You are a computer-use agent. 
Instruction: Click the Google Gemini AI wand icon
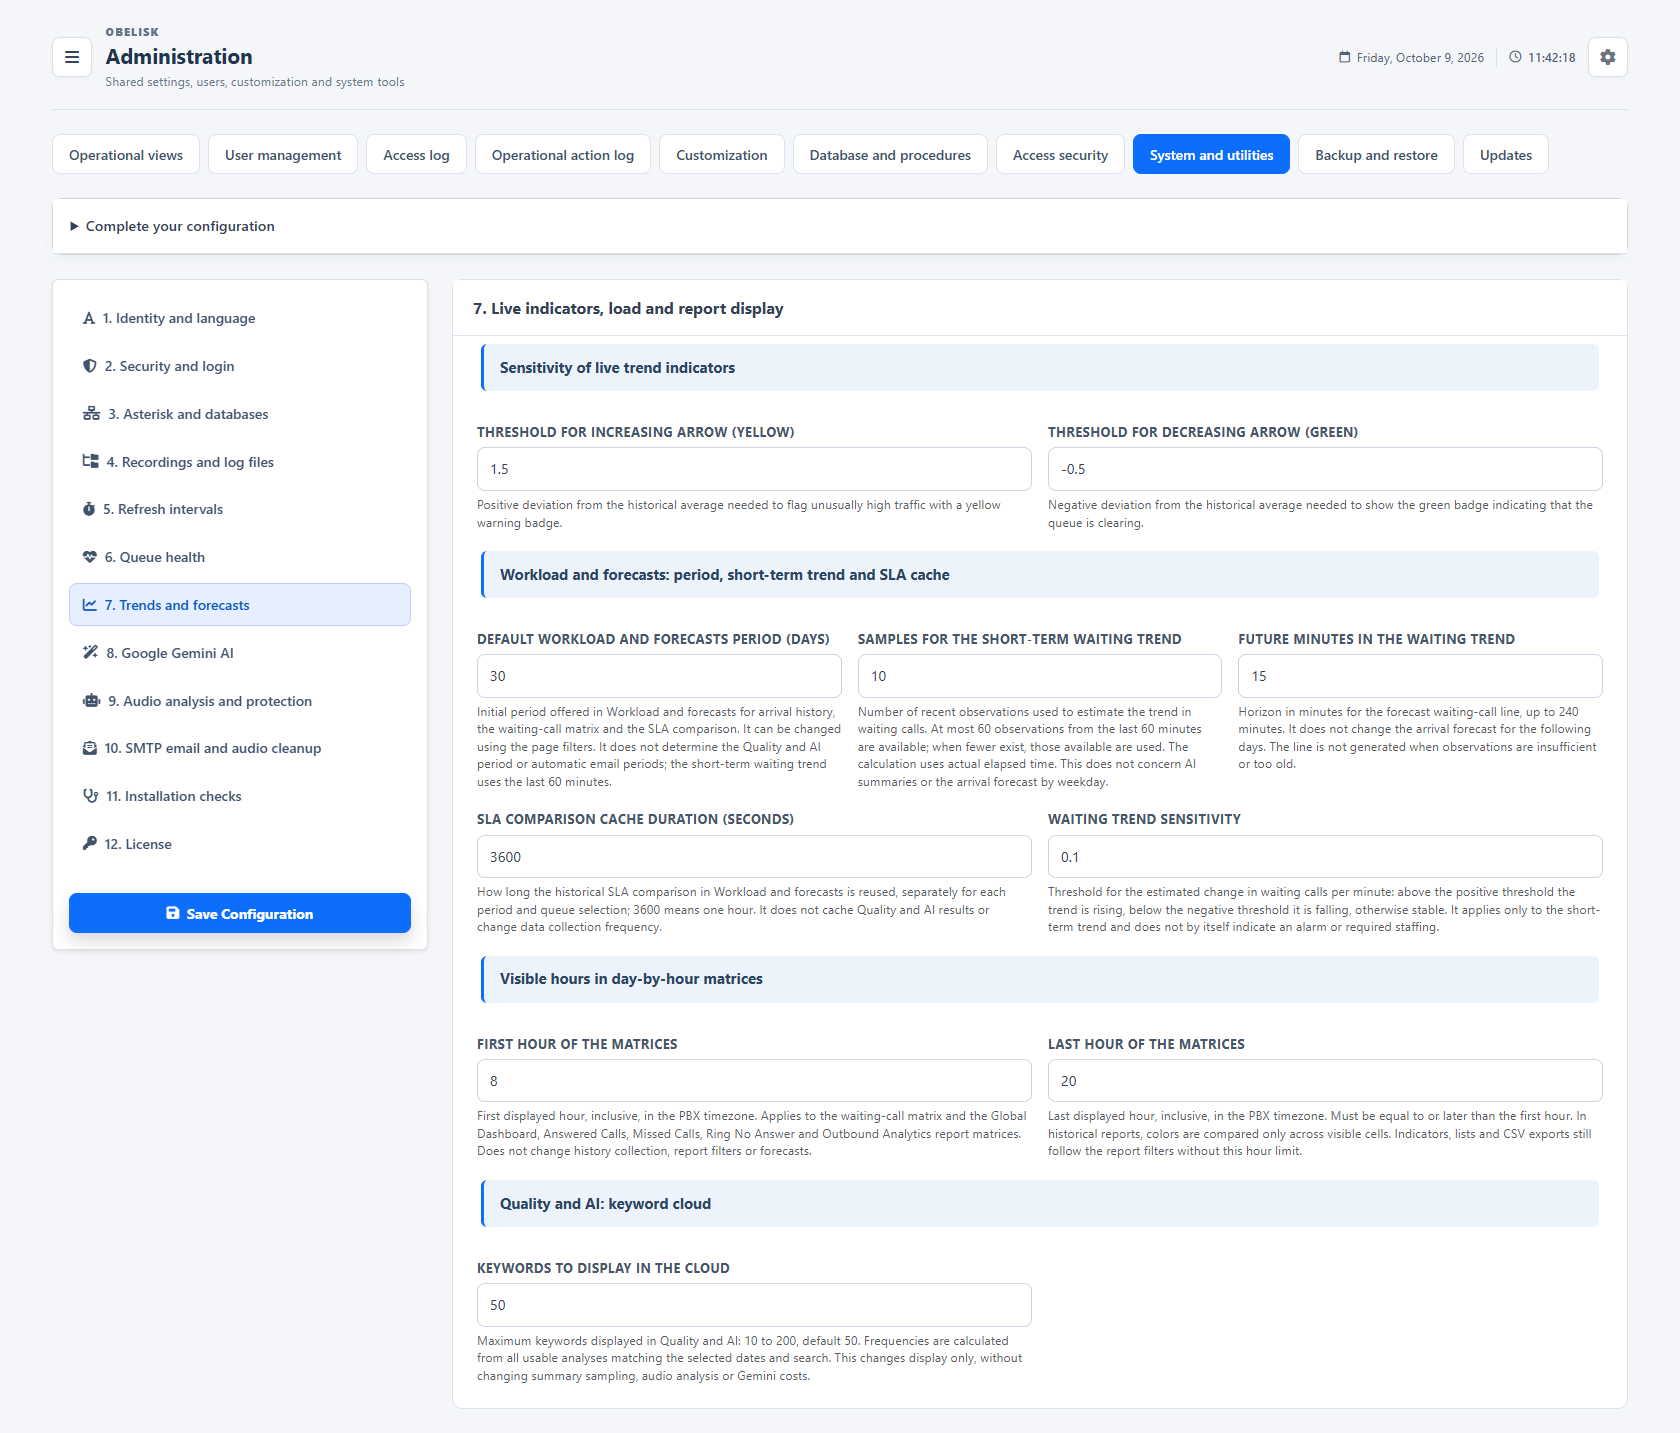[90, 653]
